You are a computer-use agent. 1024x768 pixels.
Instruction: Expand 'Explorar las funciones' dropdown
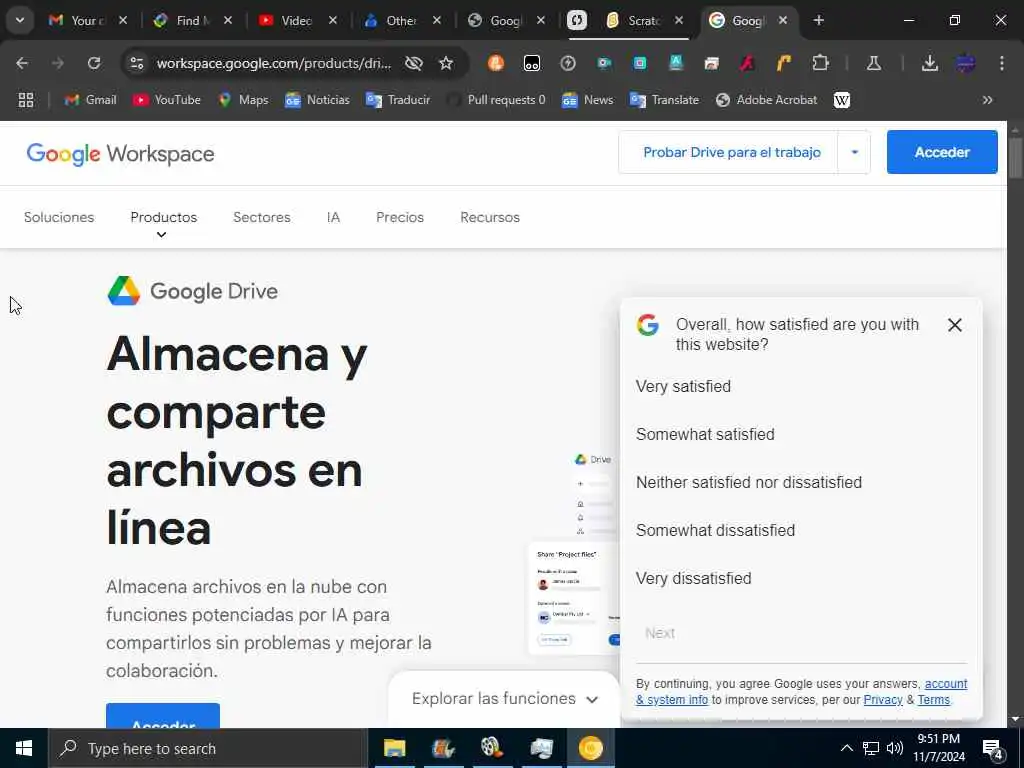click(x=504, y=699)
